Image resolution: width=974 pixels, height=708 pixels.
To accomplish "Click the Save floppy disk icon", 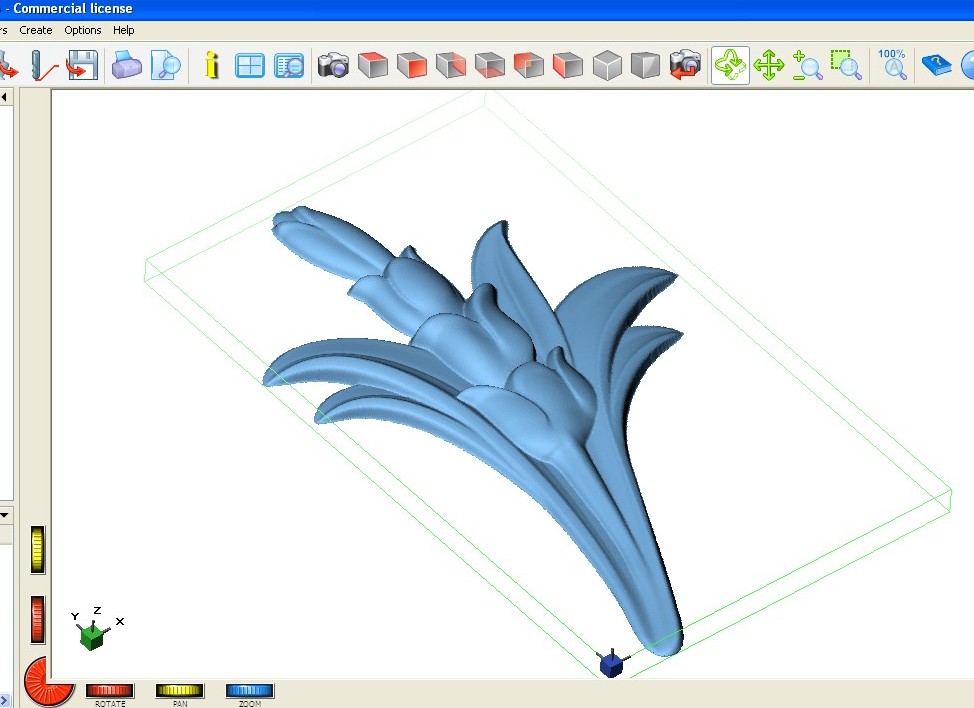I will click(x=81, y=66).
